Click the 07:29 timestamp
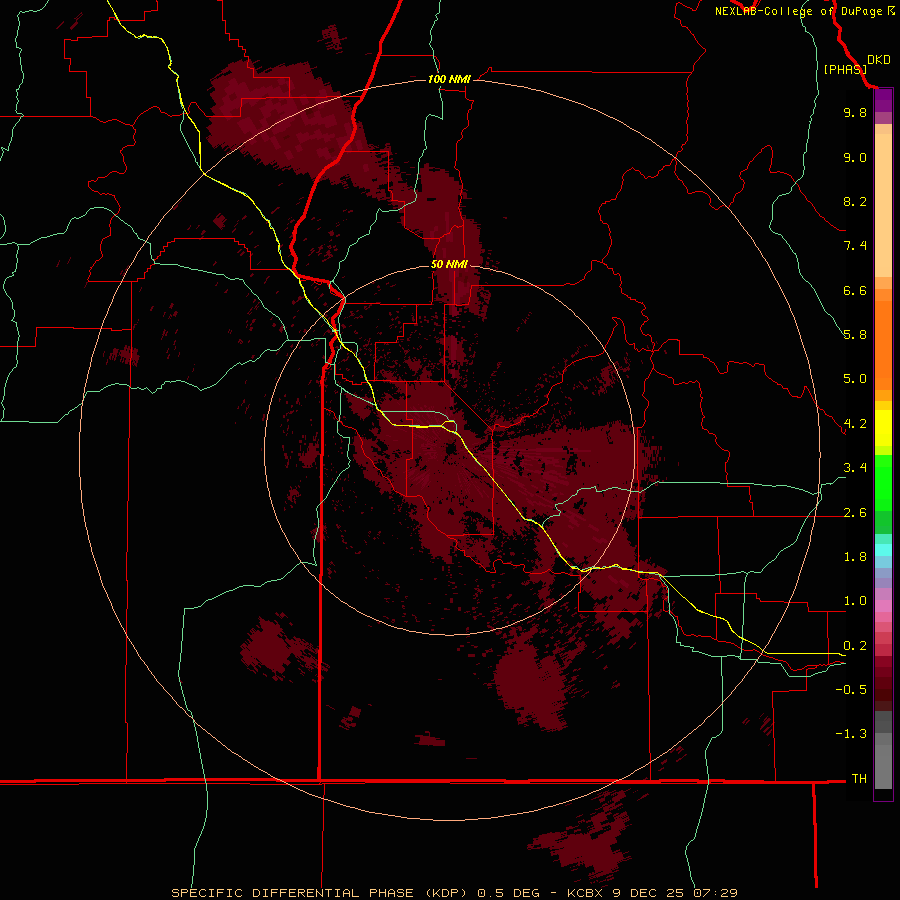The height and width of the screenshot is (900, 900). click(x=715, y=893)
